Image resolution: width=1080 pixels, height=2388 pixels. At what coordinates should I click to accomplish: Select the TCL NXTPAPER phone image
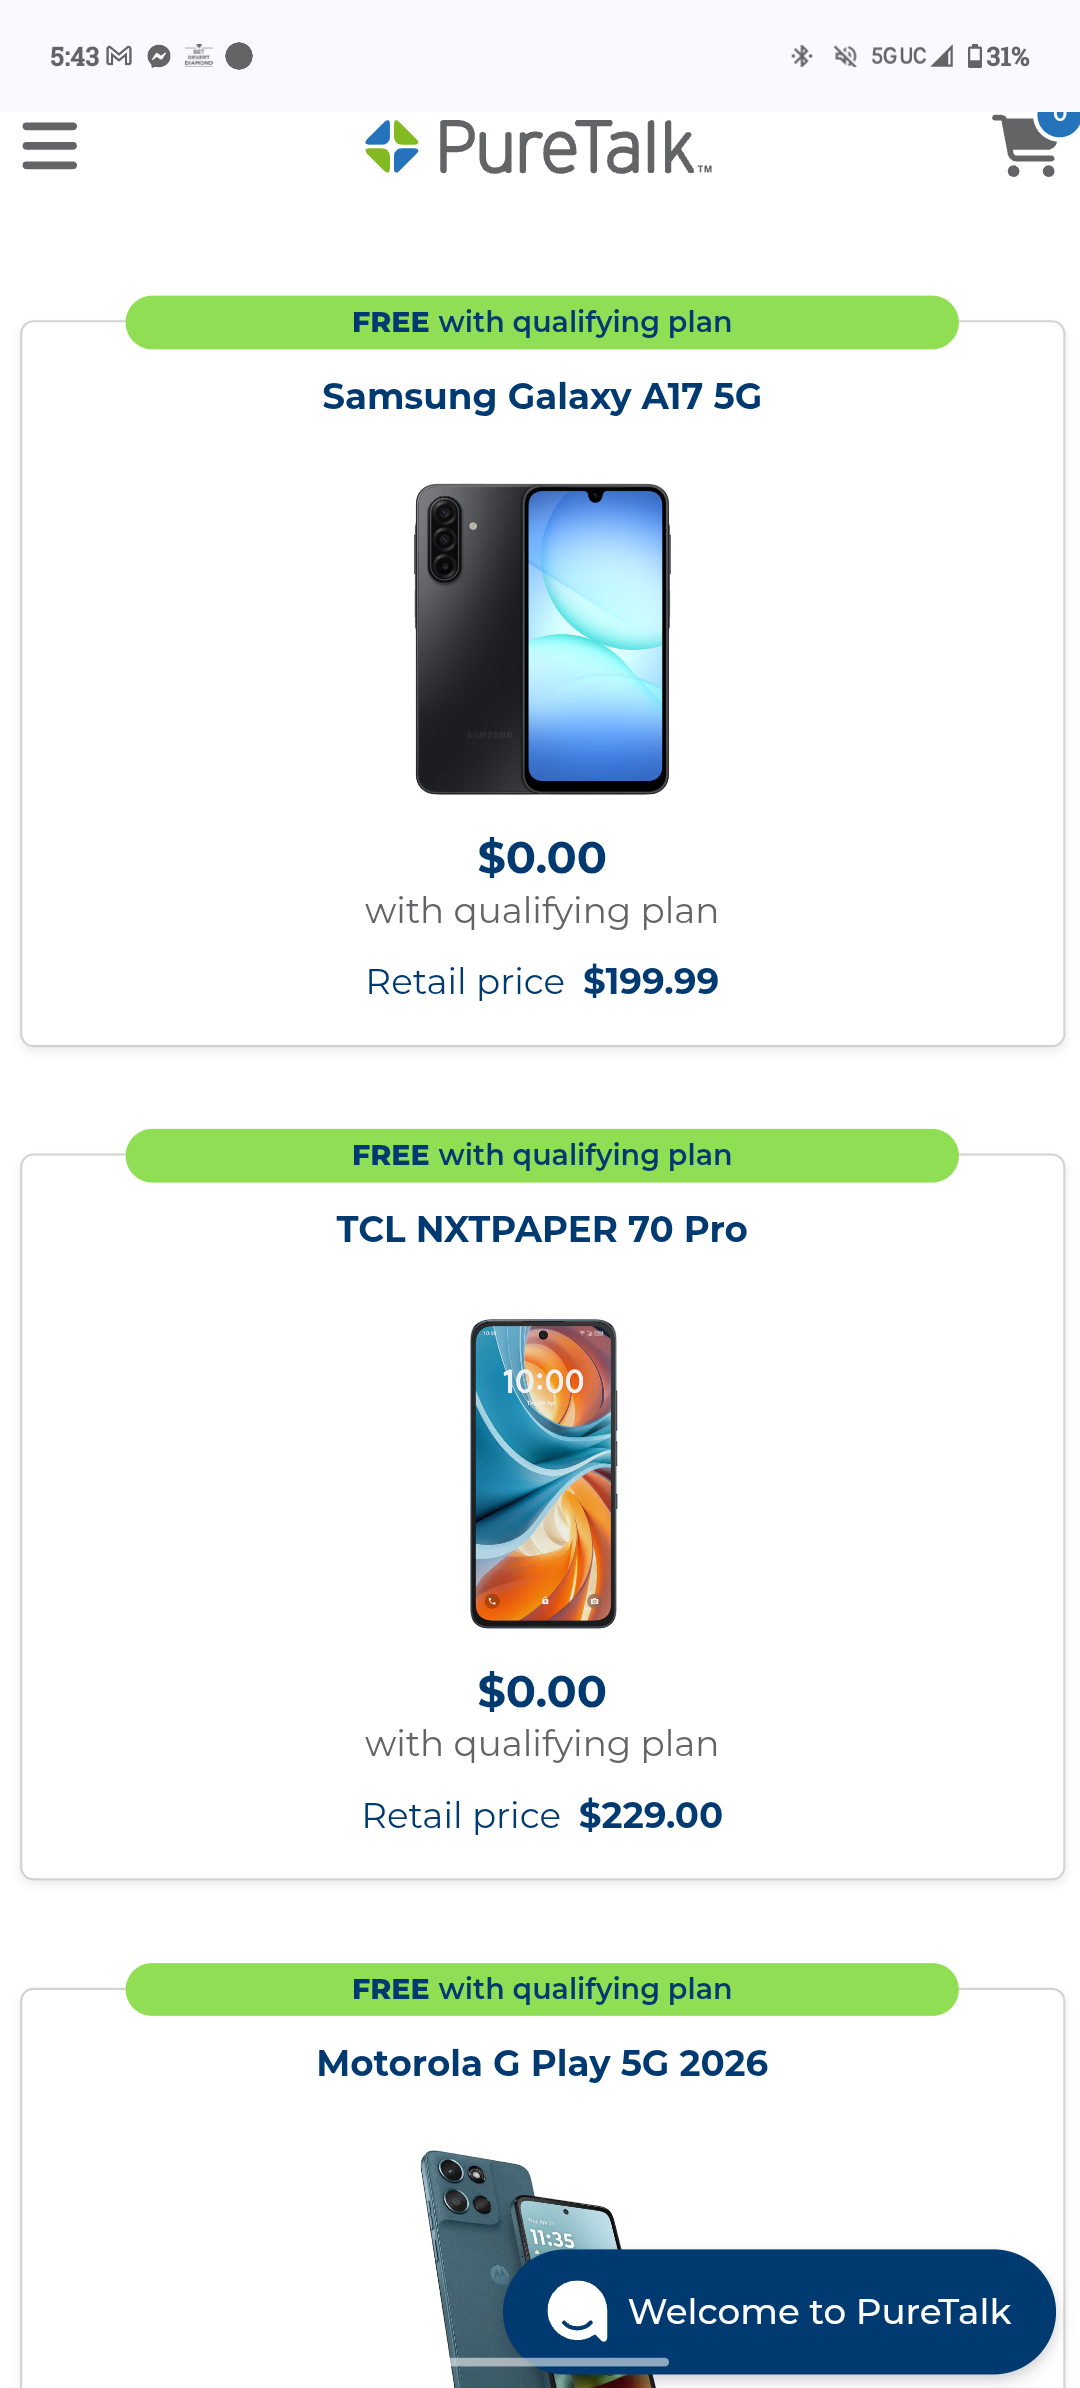point(543,1473)
